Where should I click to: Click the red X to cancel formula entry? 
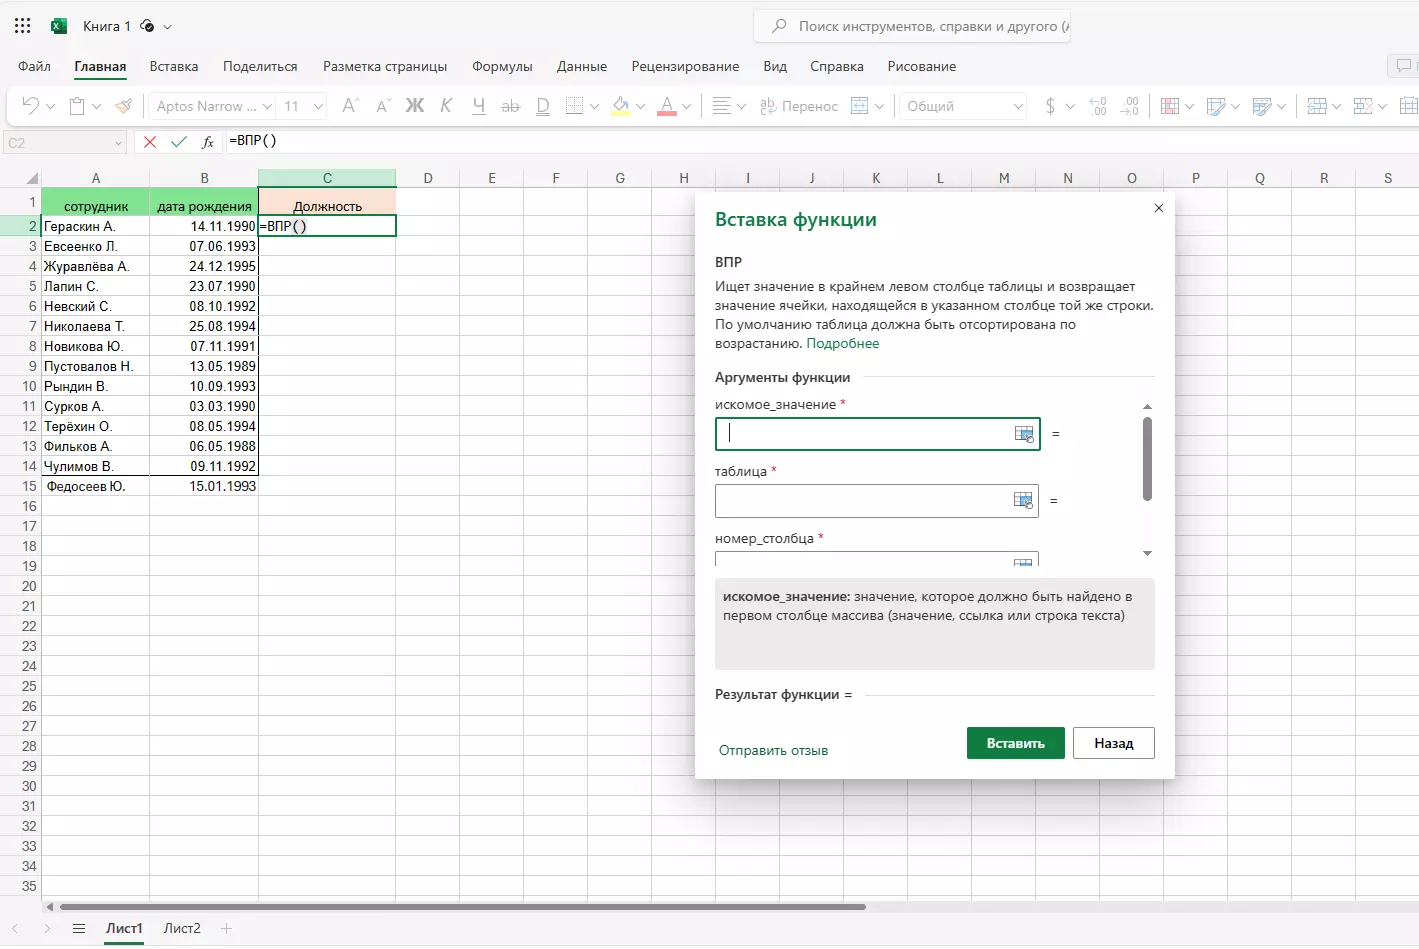tap(150, 142)
